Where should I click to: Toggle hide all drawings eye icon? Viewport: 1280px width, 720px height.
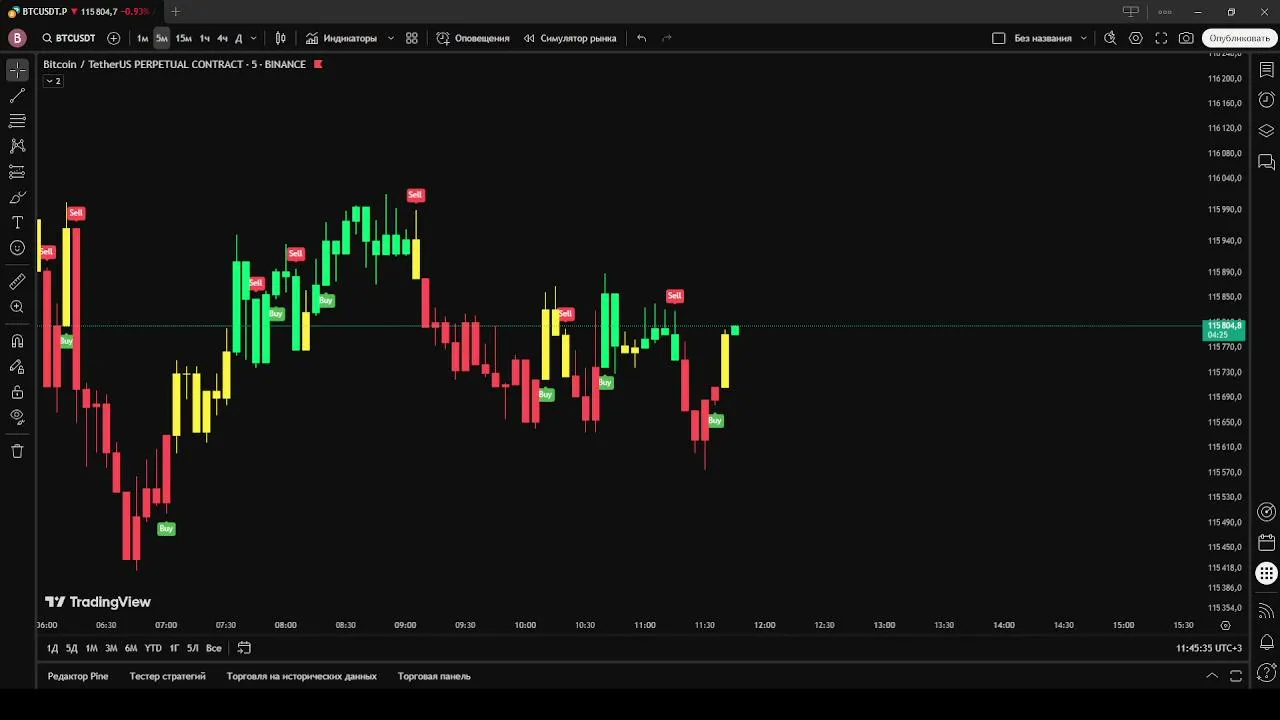point(17,417)
